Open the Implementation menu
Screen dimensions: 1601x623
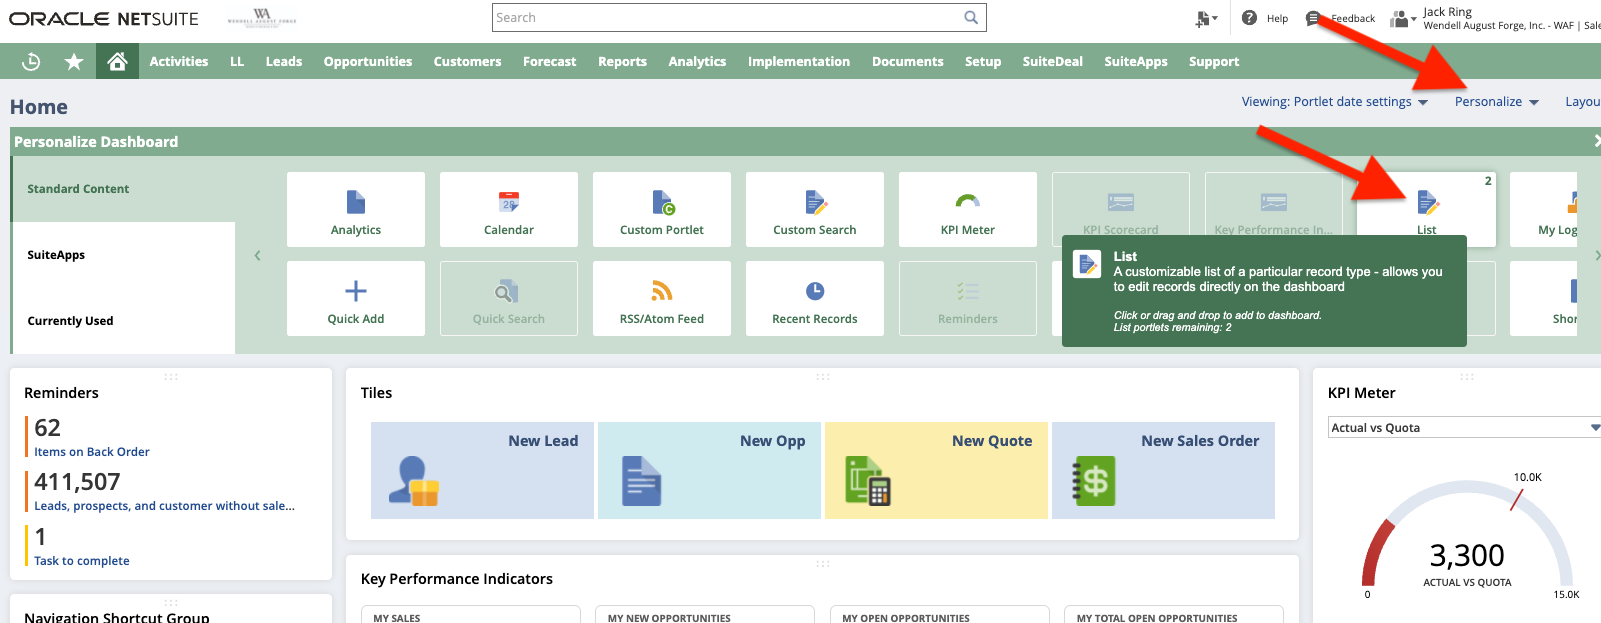point(799,61)
